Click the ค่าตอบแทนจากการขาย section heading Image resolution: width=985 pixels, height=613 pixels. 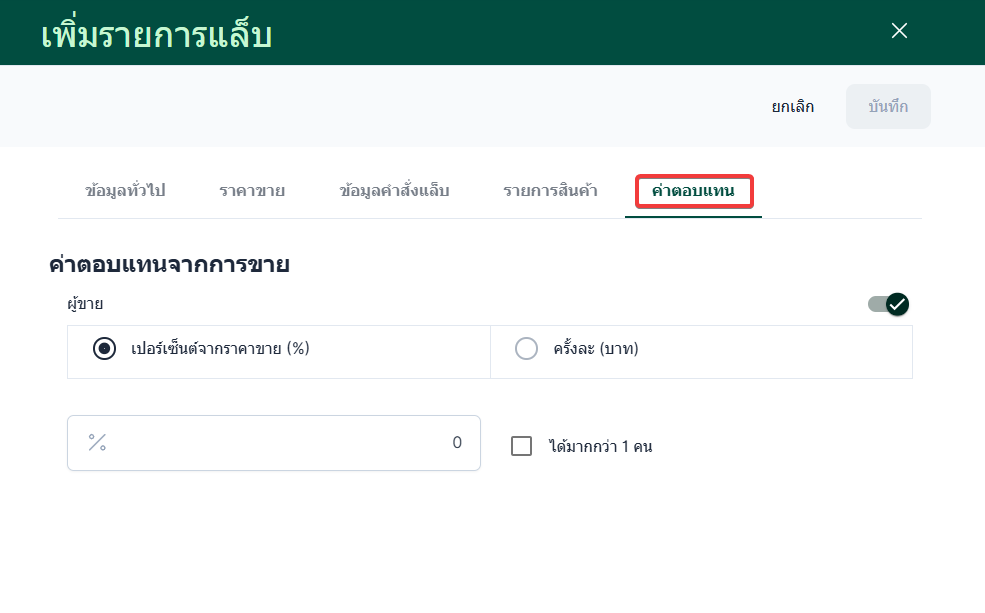[169, 265]
